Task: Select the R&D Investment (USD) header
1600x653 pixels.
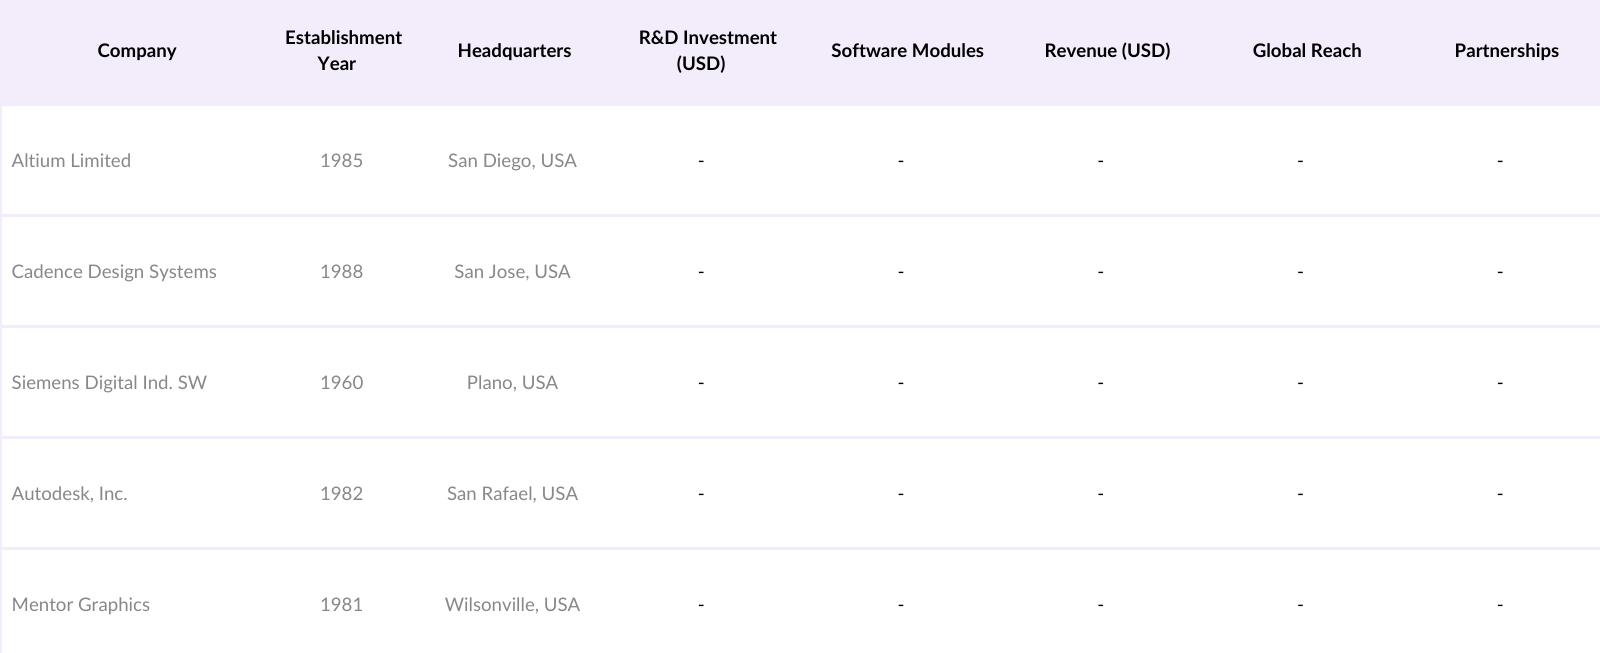Action: tap(707, 51)
